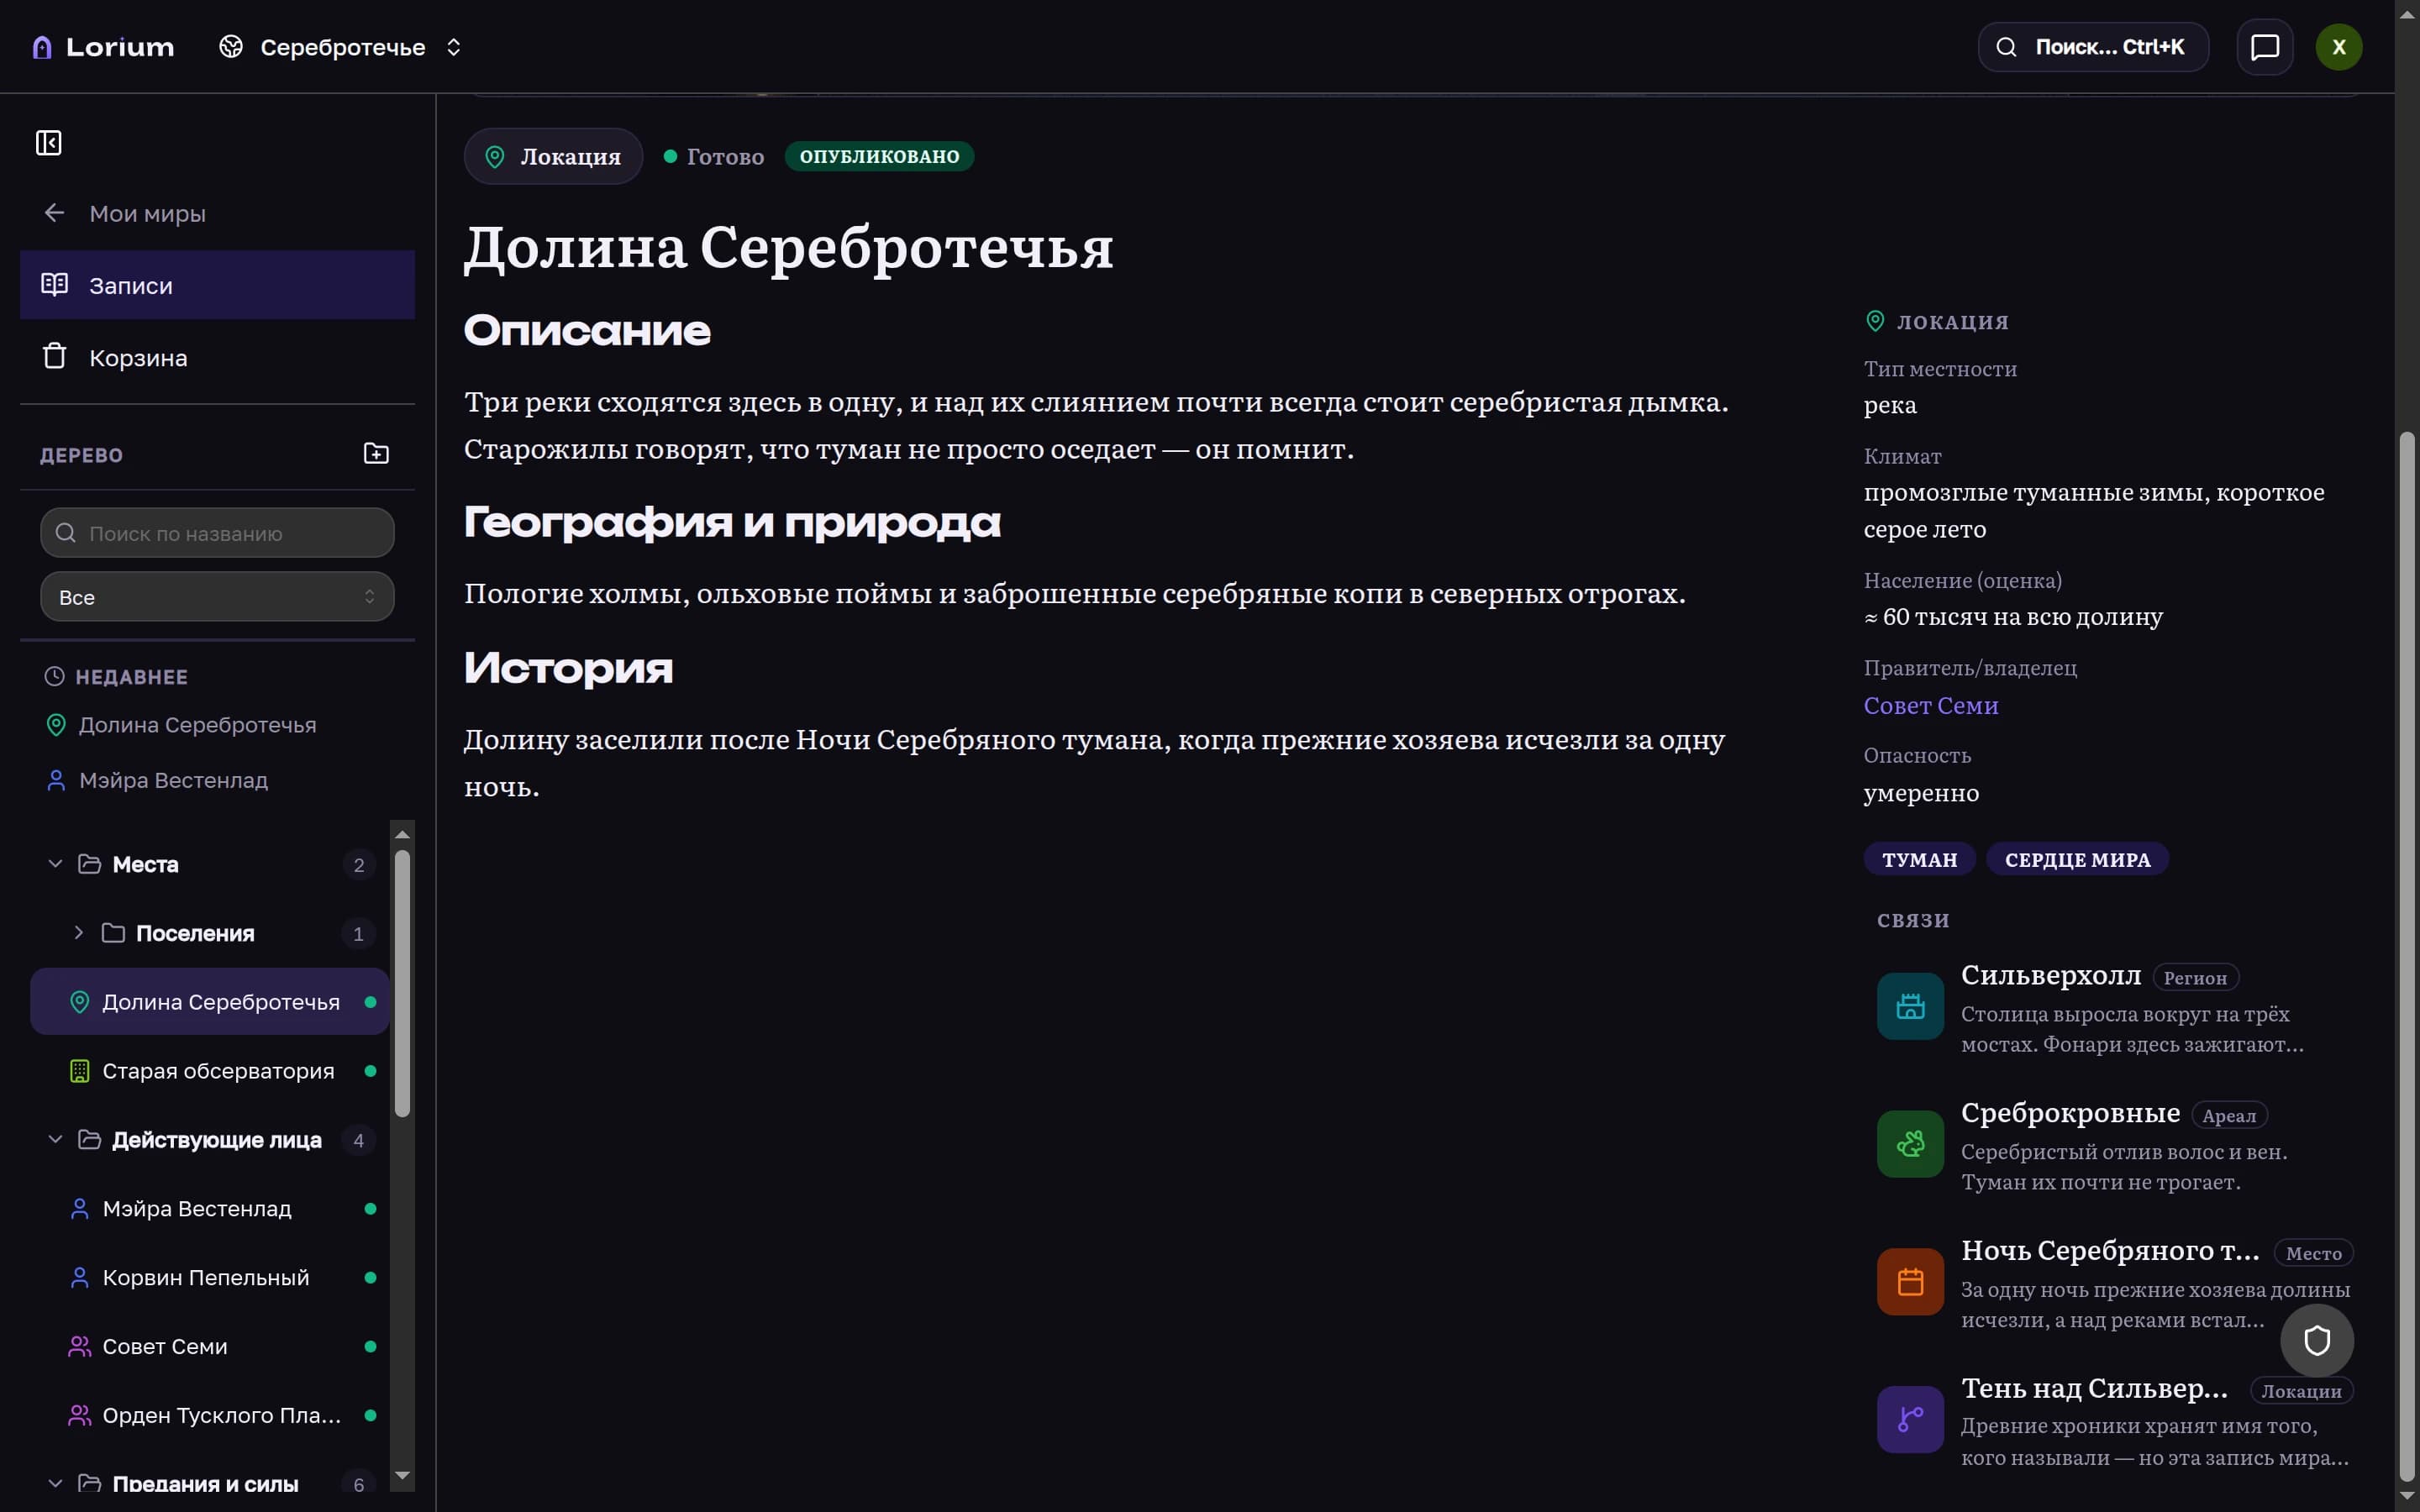Click the Место badge on Ночь Серебряного
The image size is (2420, 1512).
[x=2313, y=1254]
